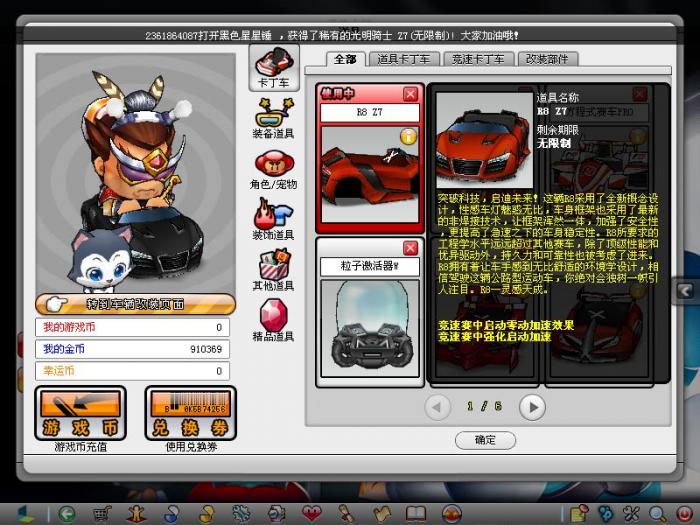This screenshot has width=700, height=525.
Task: Open the sticky note icon in bottom bar
Action: pyautogui.click(x=580, y=514)
